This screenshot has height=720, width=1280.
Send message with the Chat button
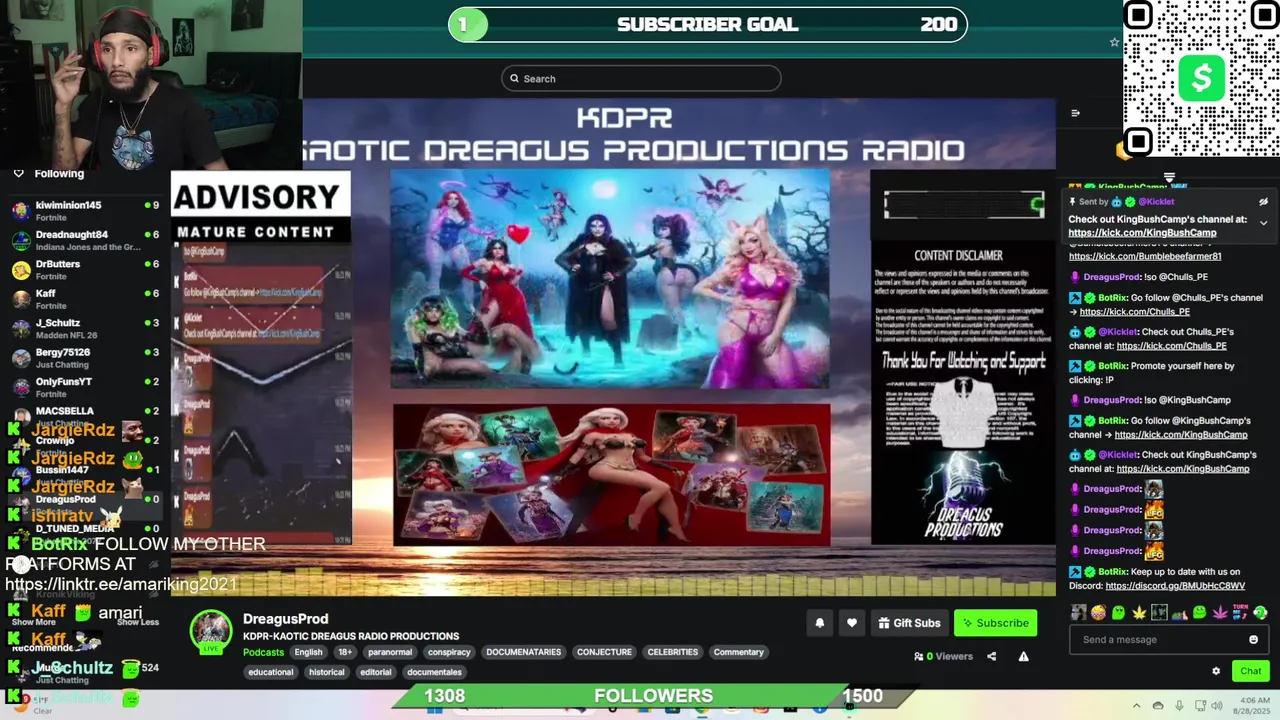[1250, 671]
